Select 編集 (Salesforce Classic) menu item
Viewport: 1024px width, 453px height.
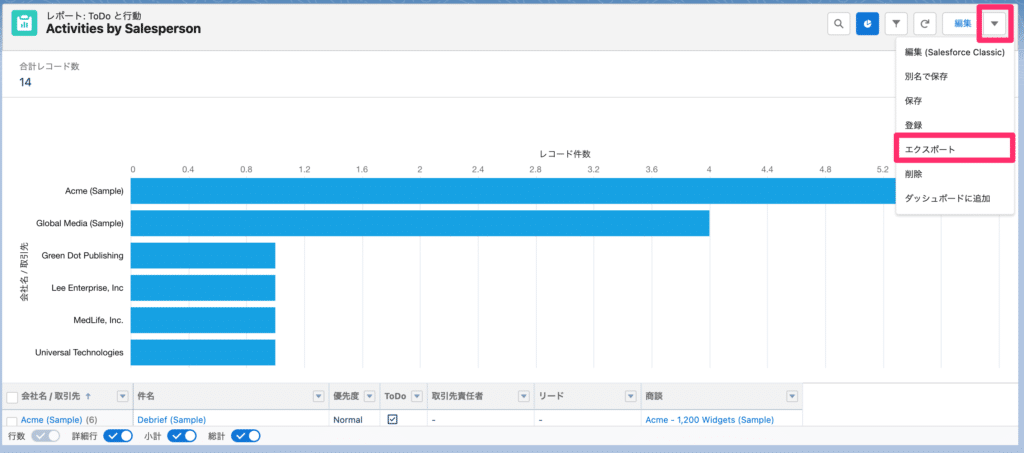pyautogui.click(x=954, y=53)
